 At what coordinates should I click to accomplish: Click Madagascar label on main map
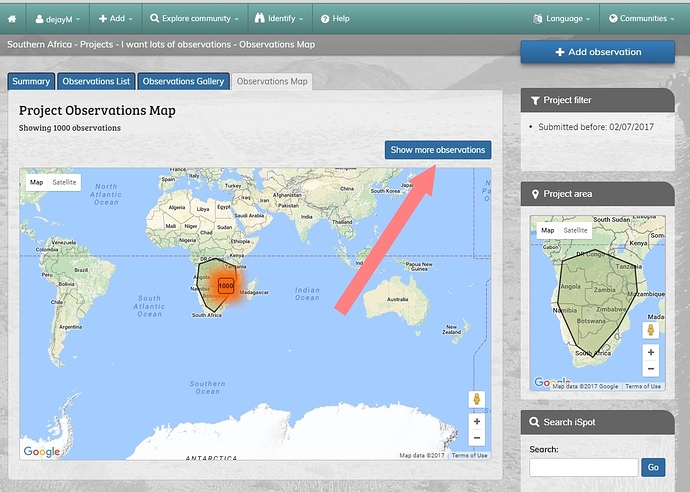coord(254,292)
